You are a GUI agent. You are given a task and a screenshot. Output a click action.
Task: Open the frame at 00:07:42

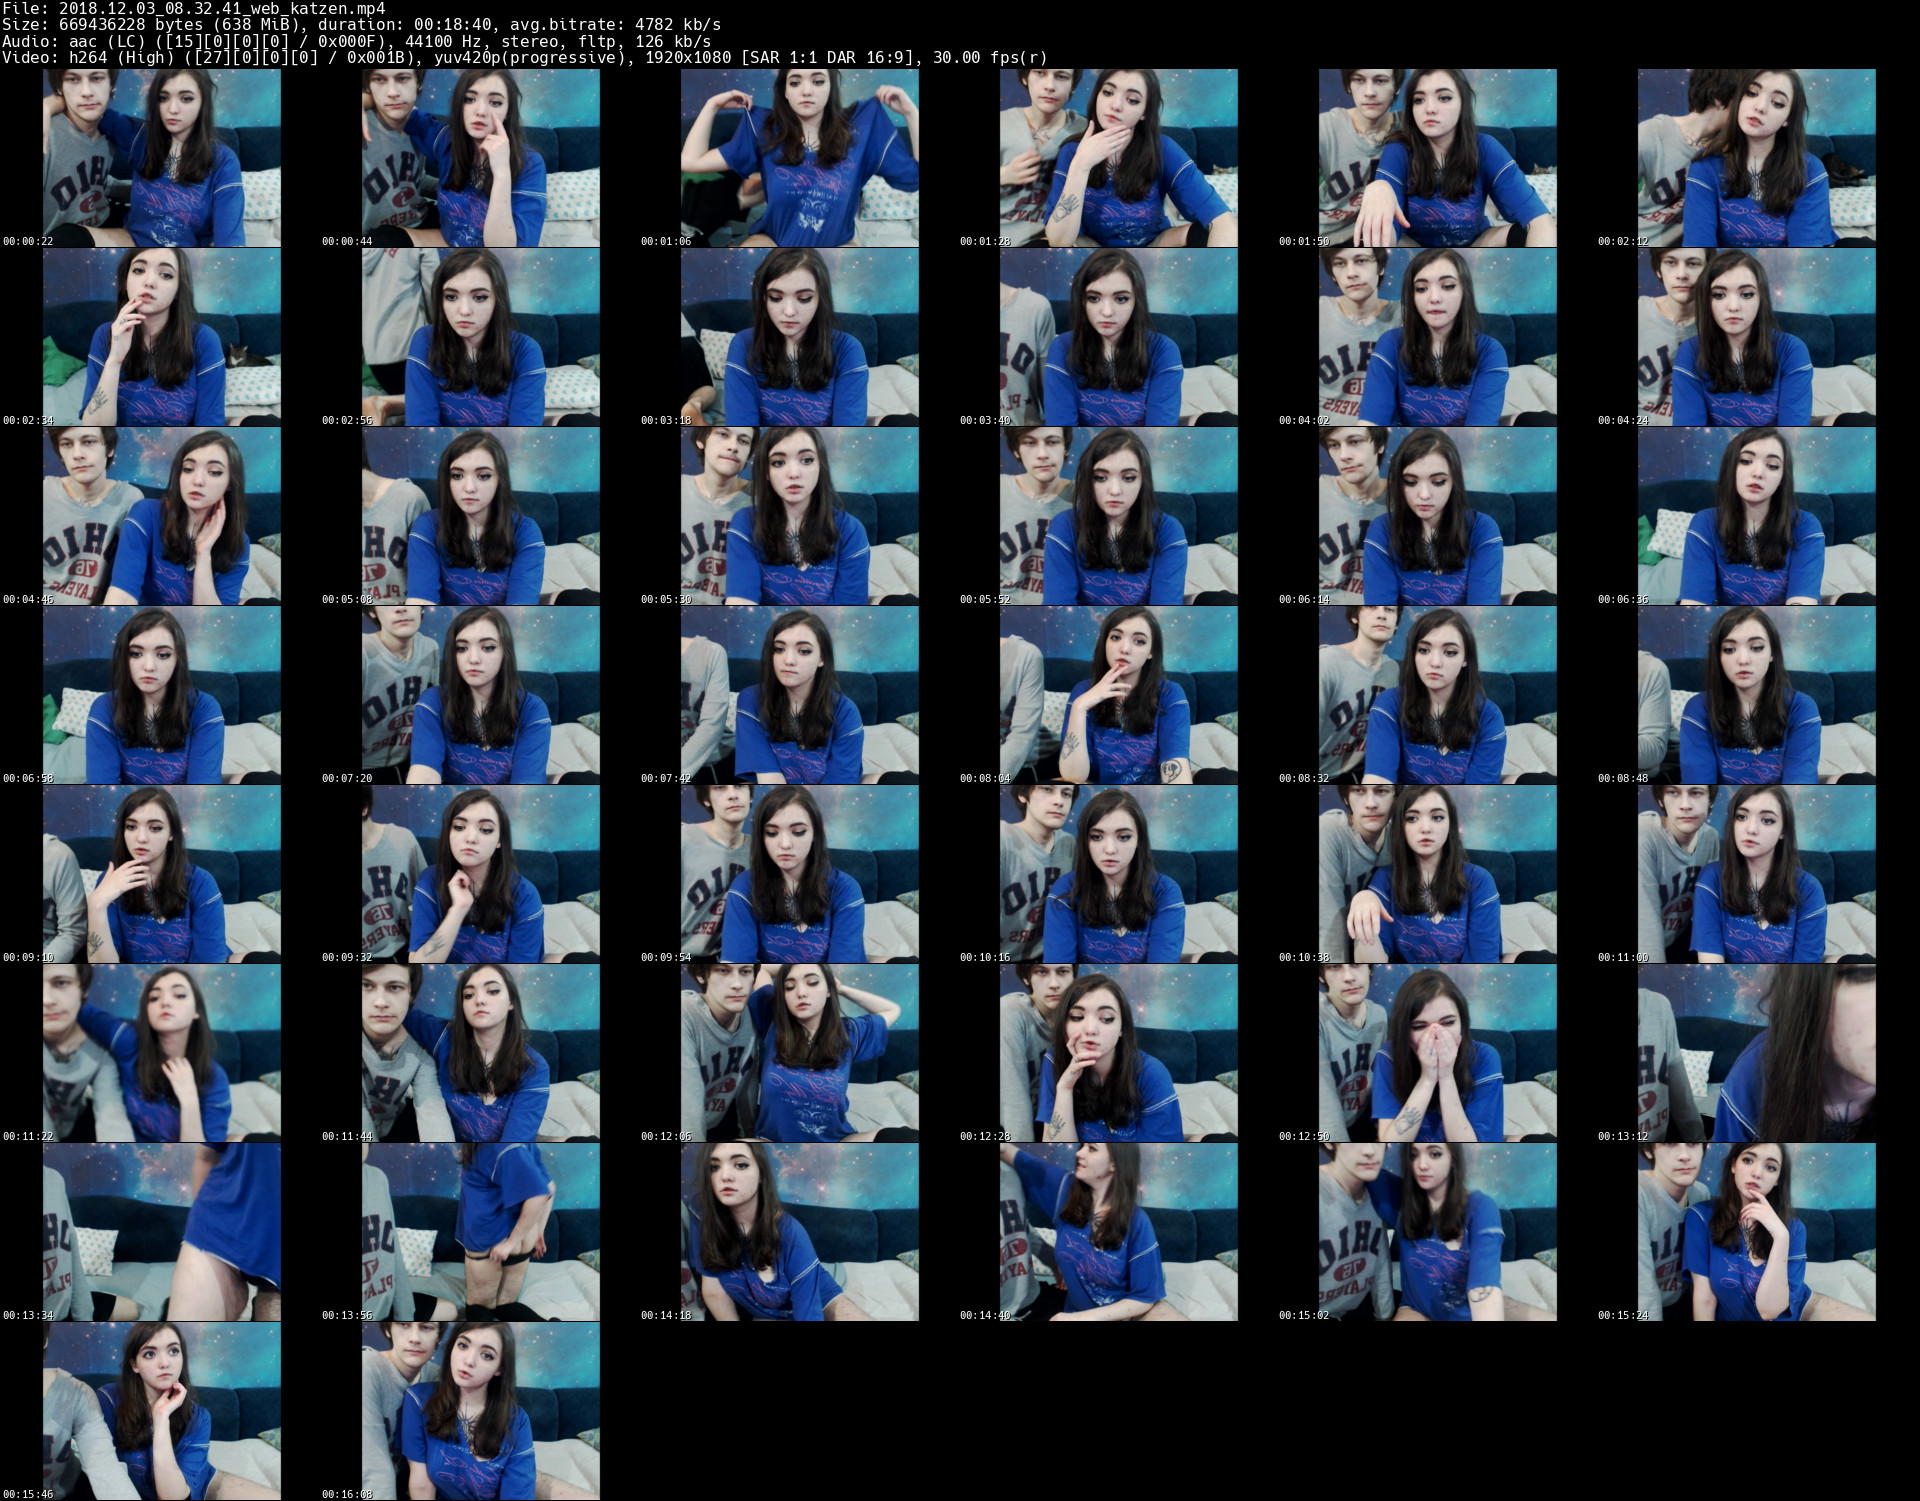800,695
